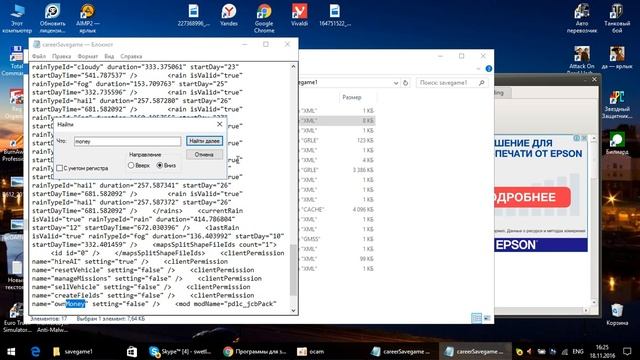Launch the AIMP2 — ярлык shortcut
Viewport: 640px width, 360px height.
[87, 17]
